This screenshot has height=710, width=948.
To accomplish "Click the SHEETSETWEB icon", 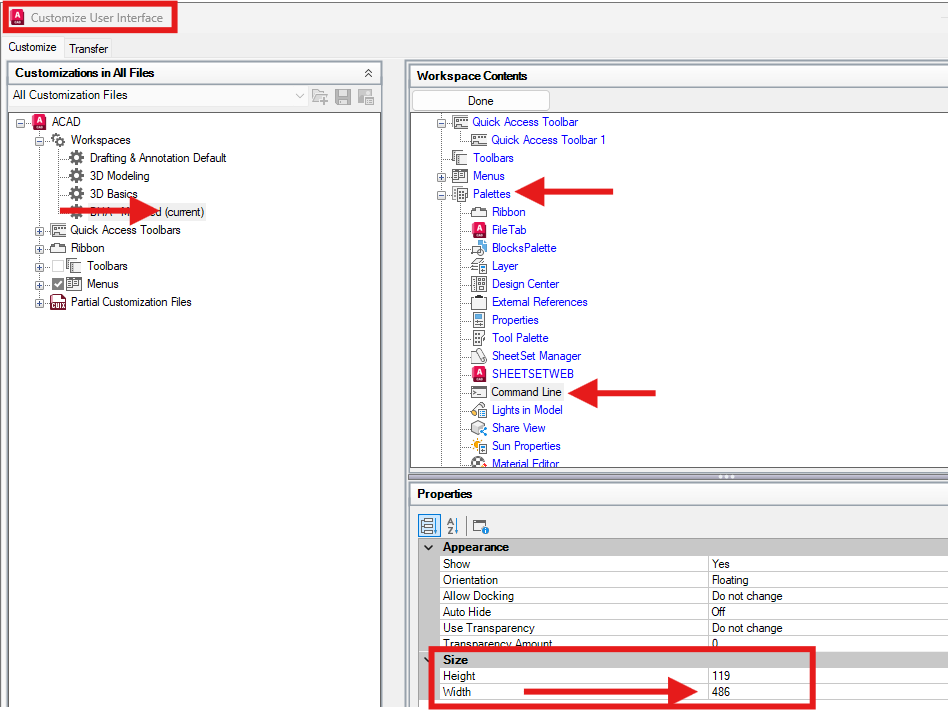I will (x=479, y=374).
